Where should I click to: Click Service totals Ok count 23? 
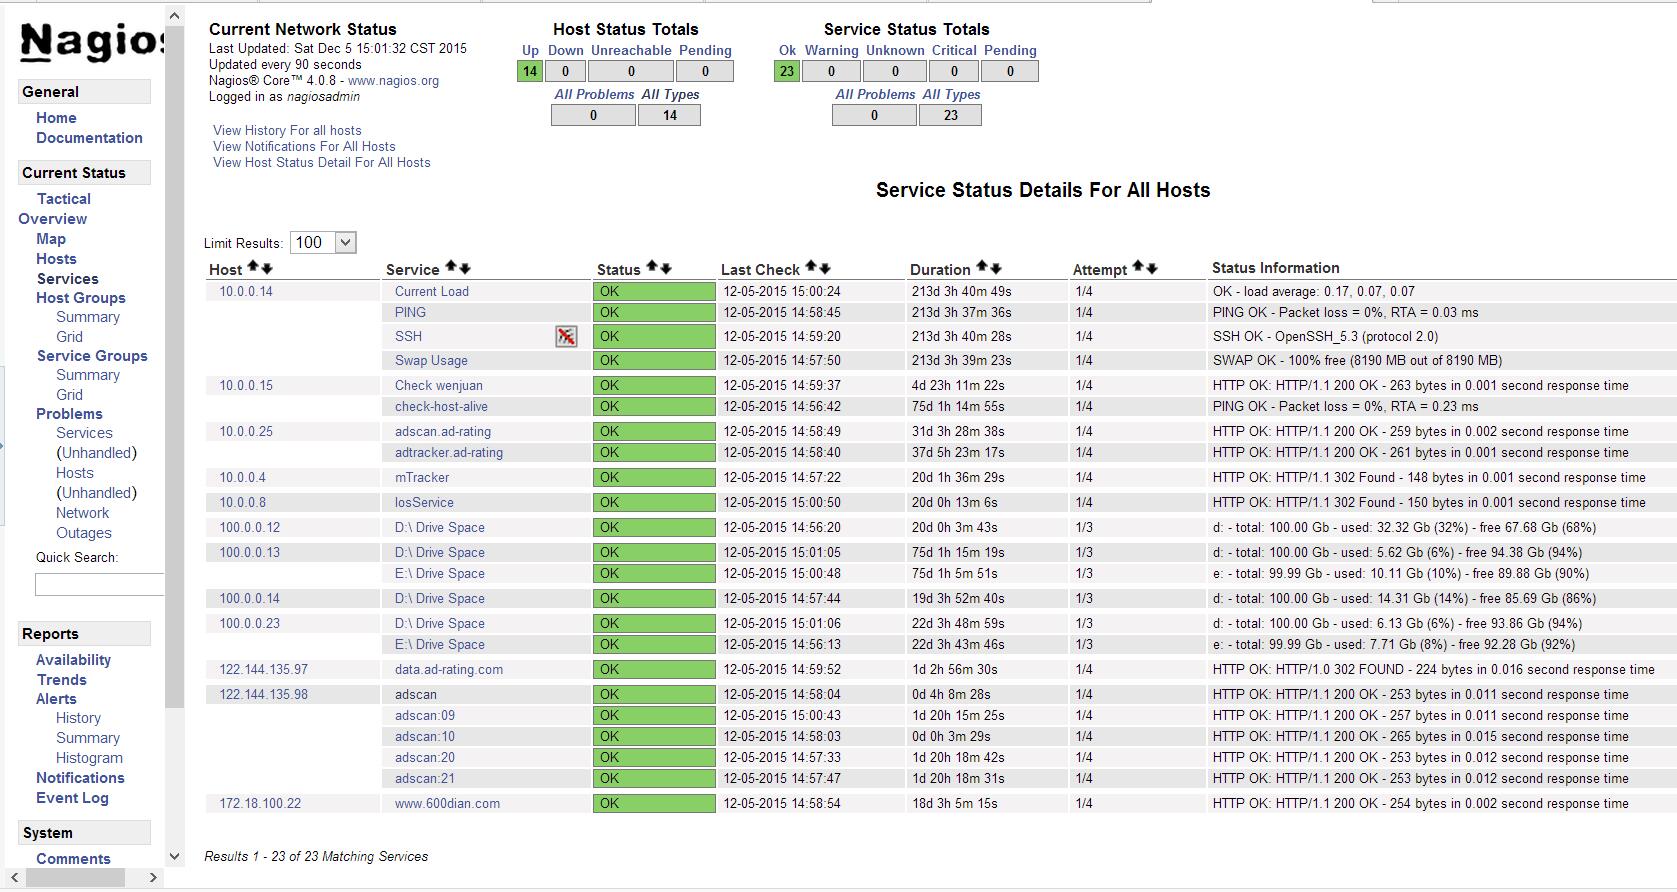(x=787, y=71)
